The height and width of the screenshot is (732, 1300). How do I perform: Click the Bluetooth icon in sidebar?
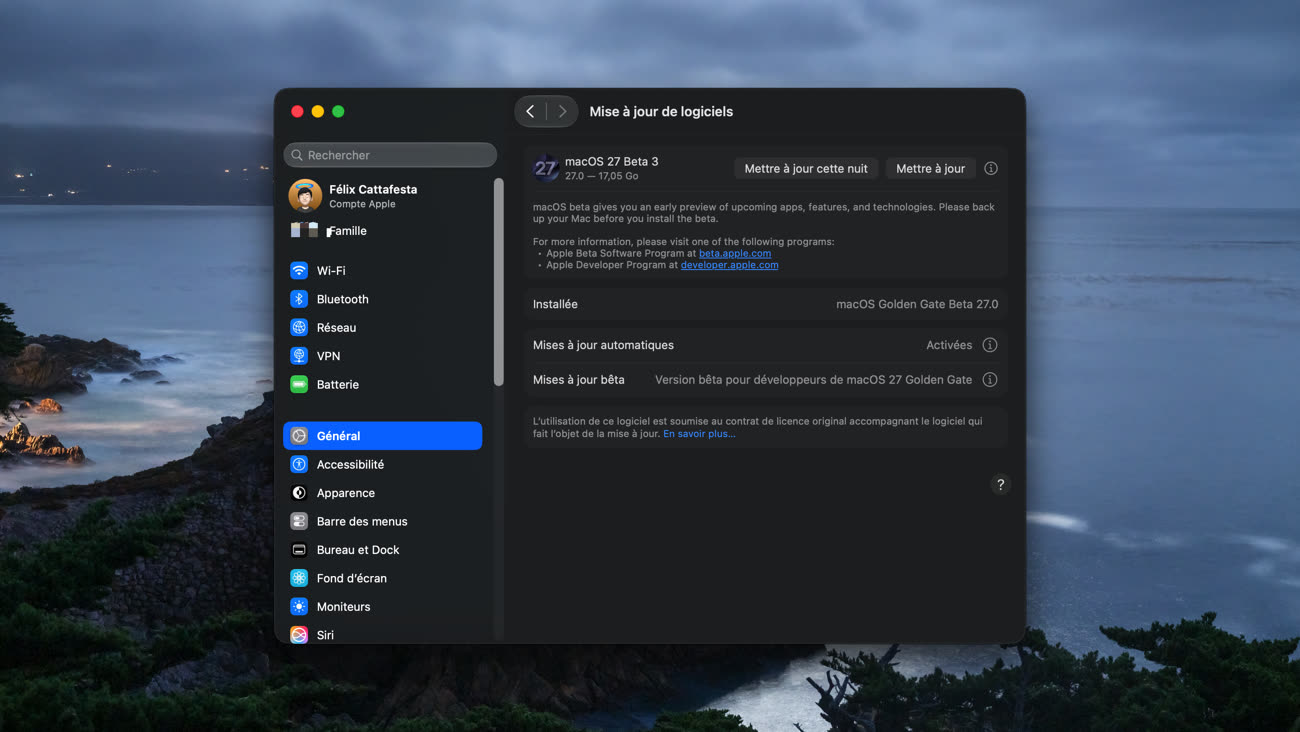tap(299, 299)
